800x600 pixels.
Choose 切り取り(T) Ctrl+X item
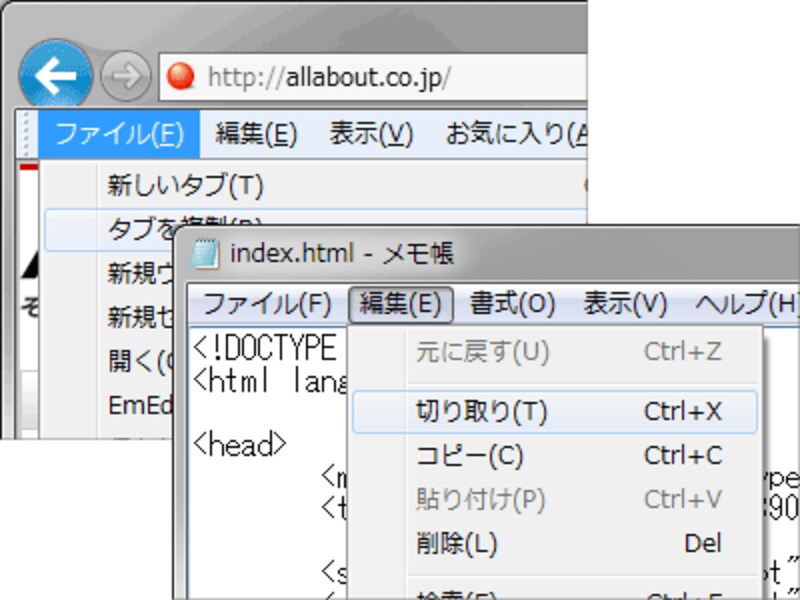555,412
